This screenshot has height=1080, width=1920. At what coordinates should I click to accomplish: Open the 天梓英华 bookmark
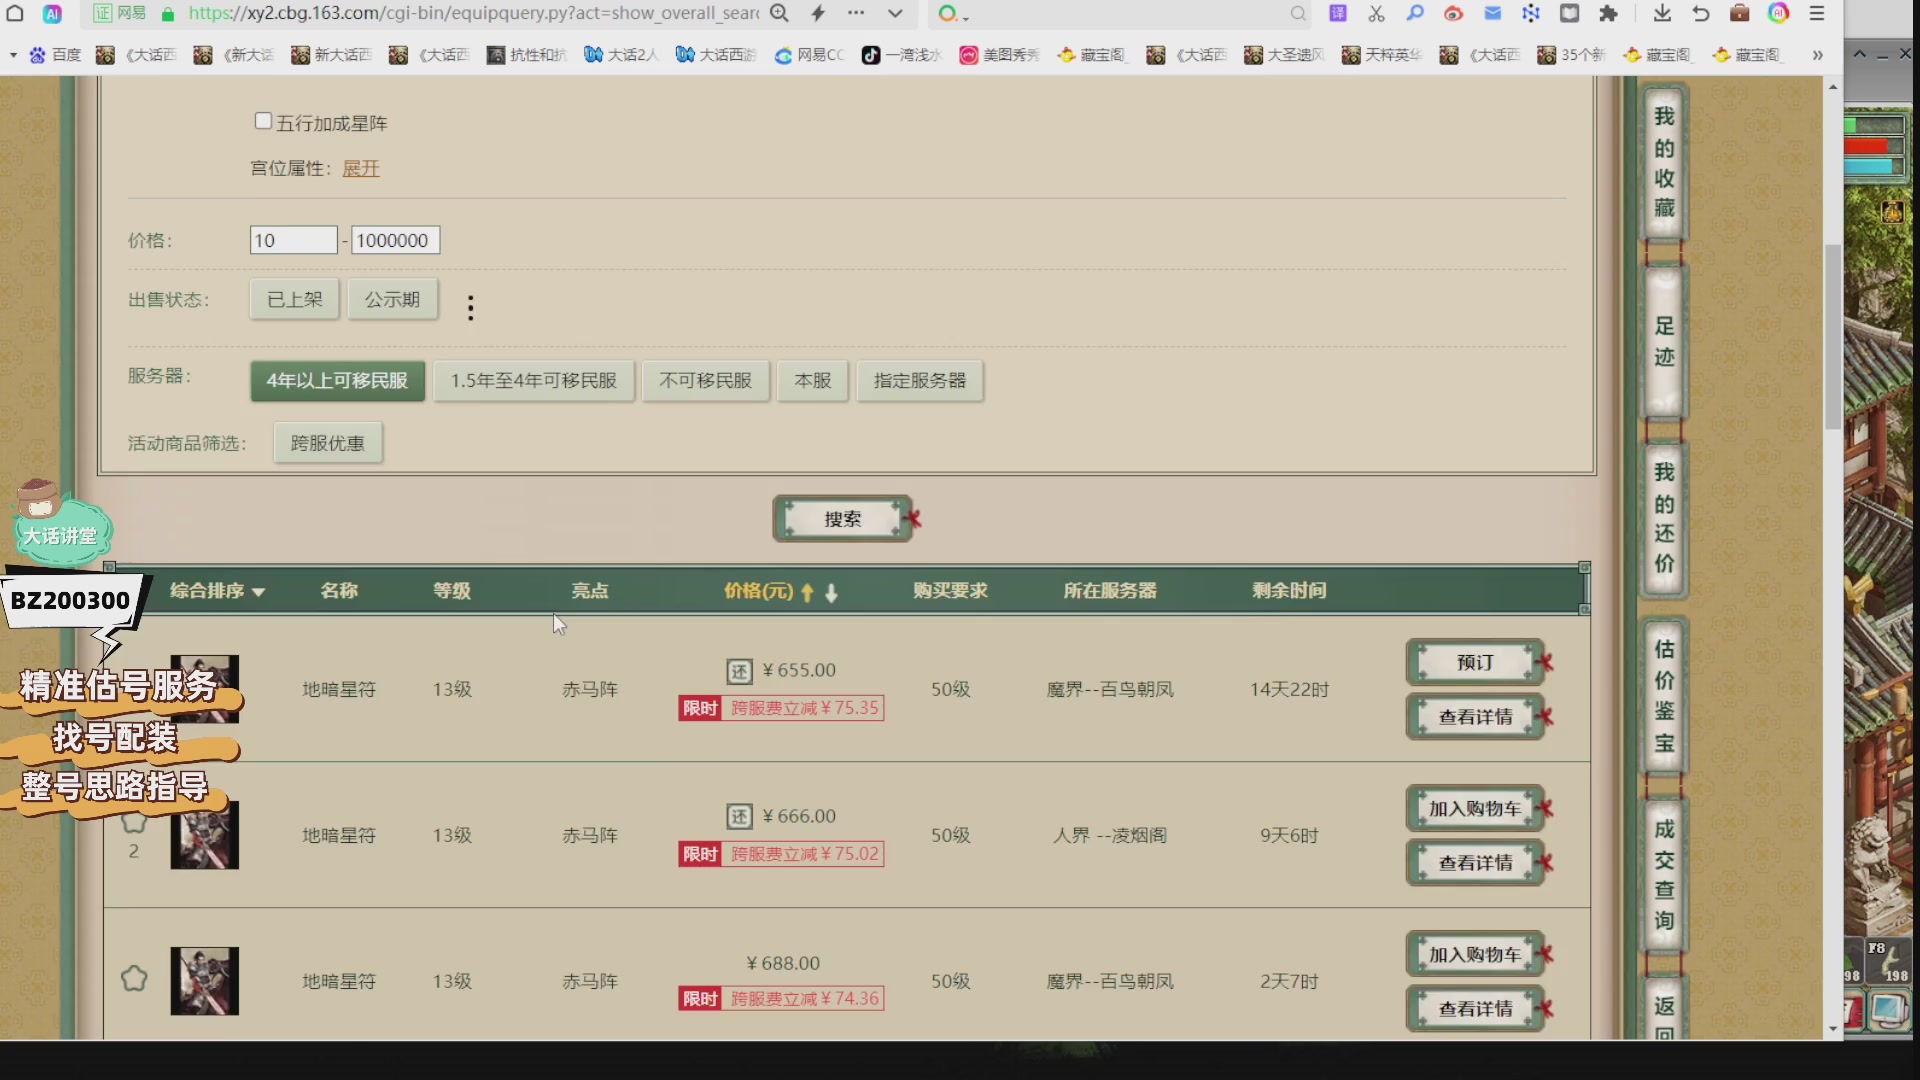pyautogui.click(x=1382, y=55)
